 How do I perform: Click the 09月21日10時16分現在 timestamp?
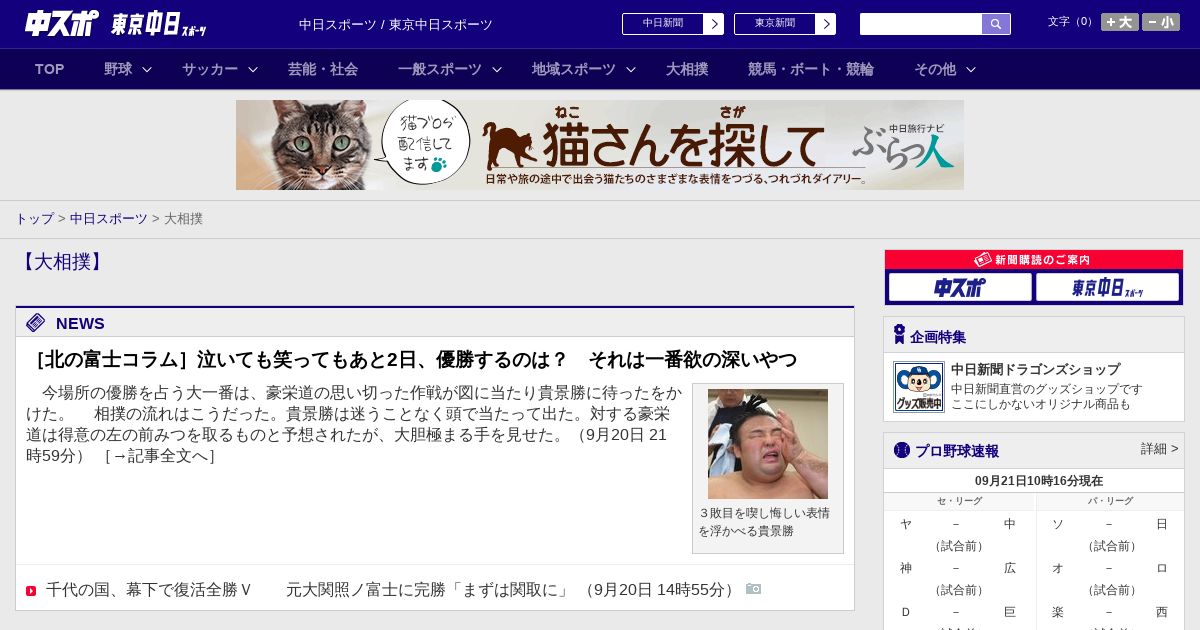pyautogui.click(x=1039, y=481)
